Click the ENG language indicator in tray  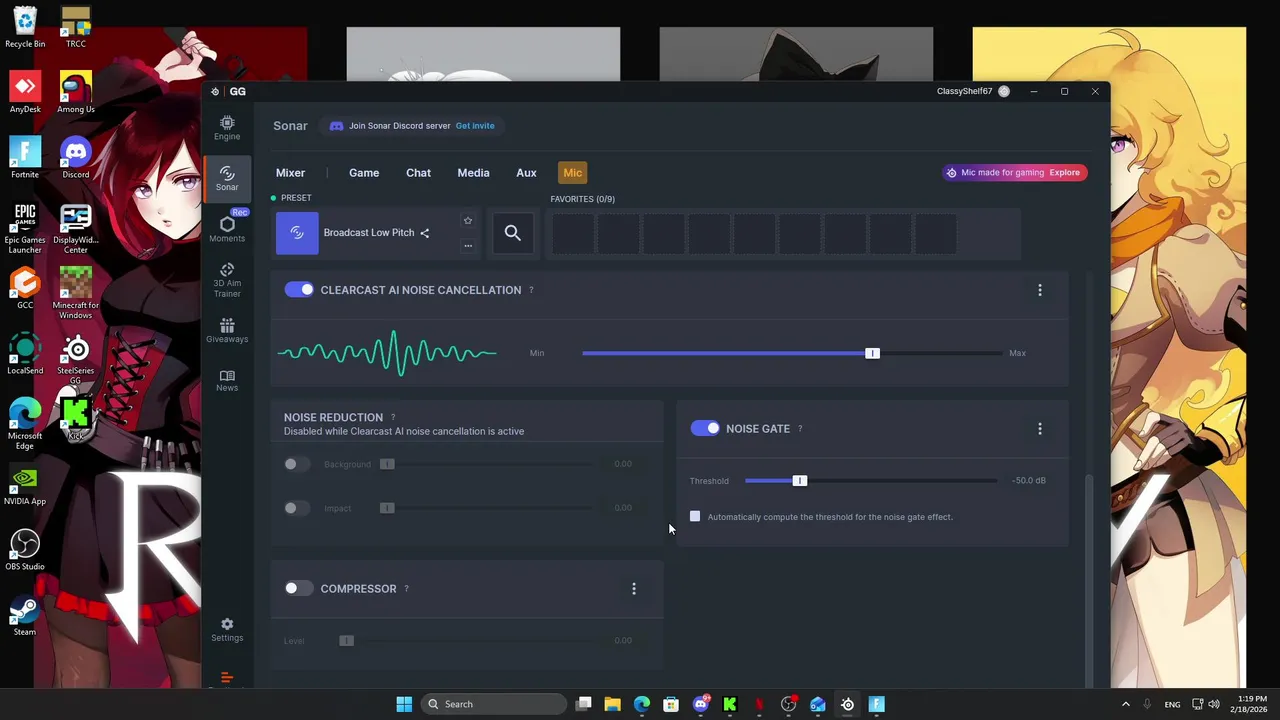click(1172, 704)
